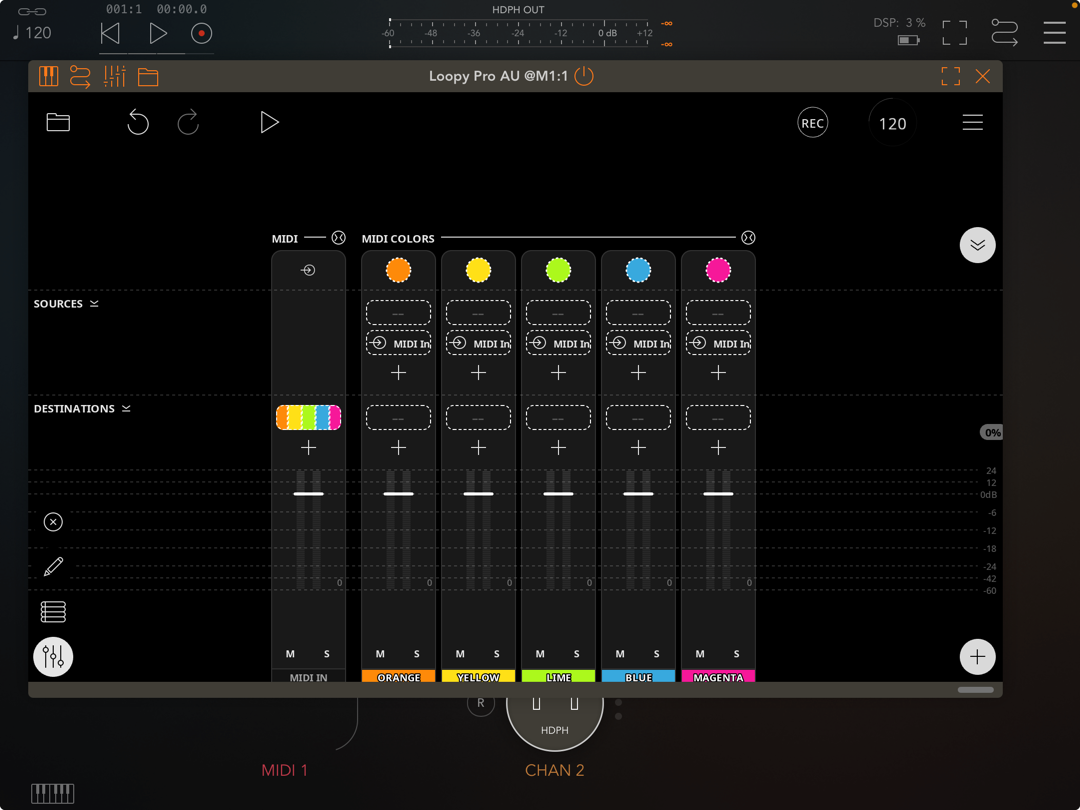This screenshot has height=810, width=1080.
Task: Add a new channel with round plus button
Action: click(977, 657)
